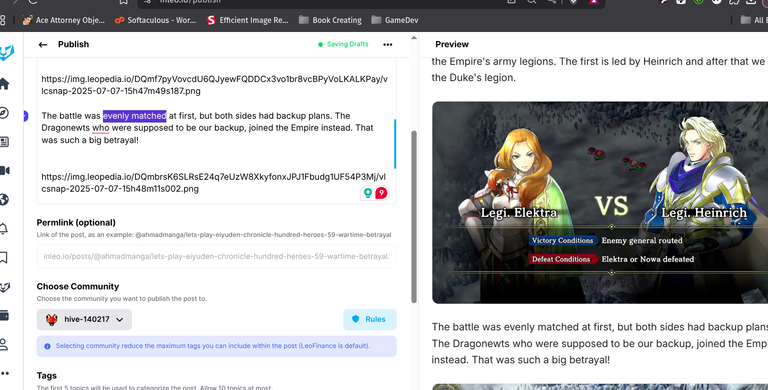This screenshot has width=768, height=390.
Task: Click the vlcsnap 15h48m11s002.png image URL
Action: [x=214, y=183]
